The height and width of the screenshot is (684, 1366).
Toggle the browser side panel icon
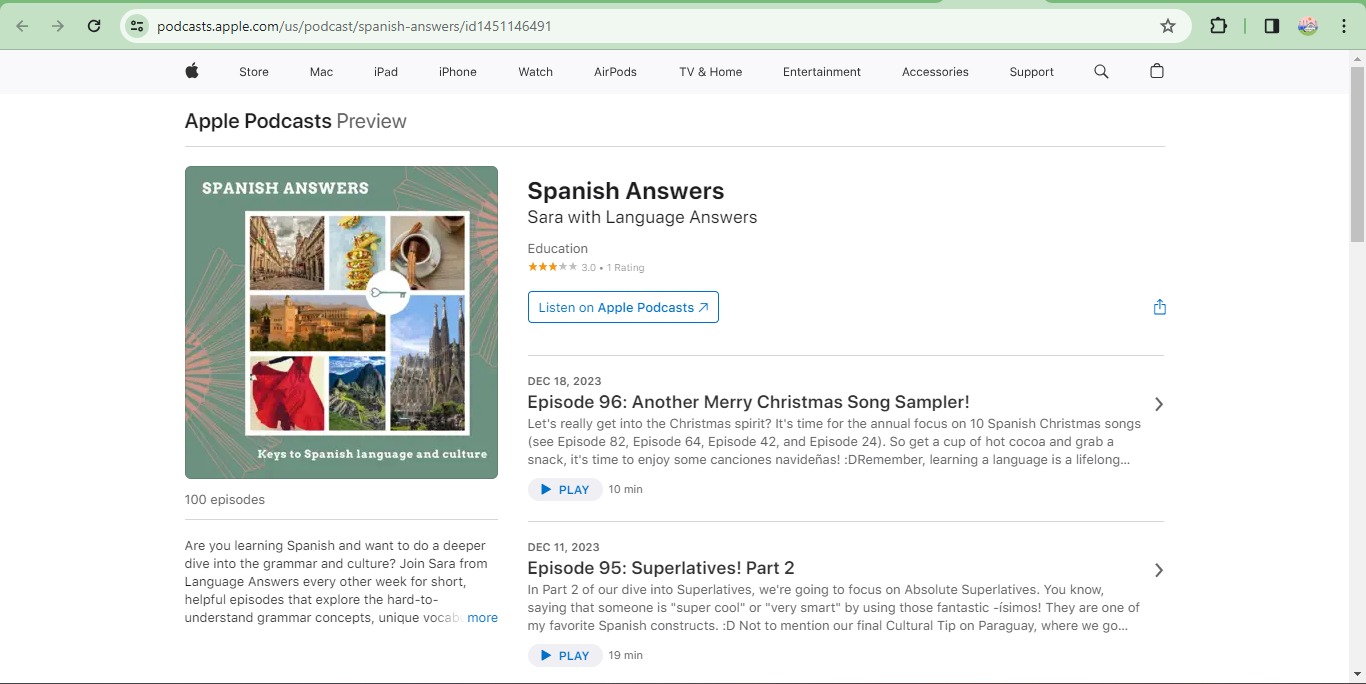(1272, 26)
